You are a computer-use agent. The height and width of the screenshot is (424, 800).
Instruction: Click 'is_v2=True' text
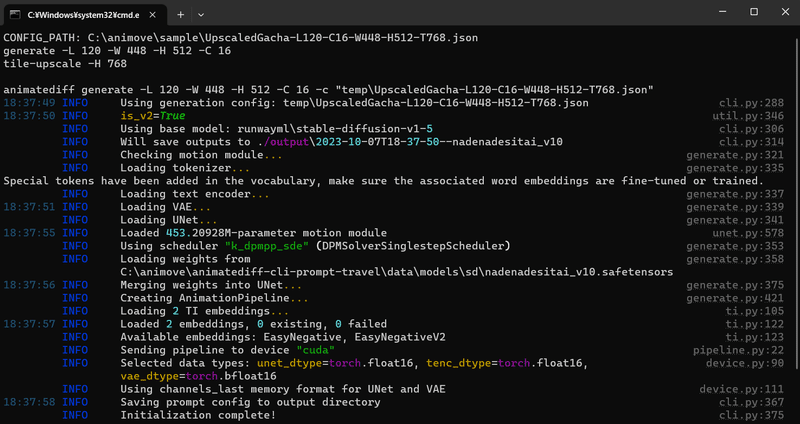(x=153, y=116)
